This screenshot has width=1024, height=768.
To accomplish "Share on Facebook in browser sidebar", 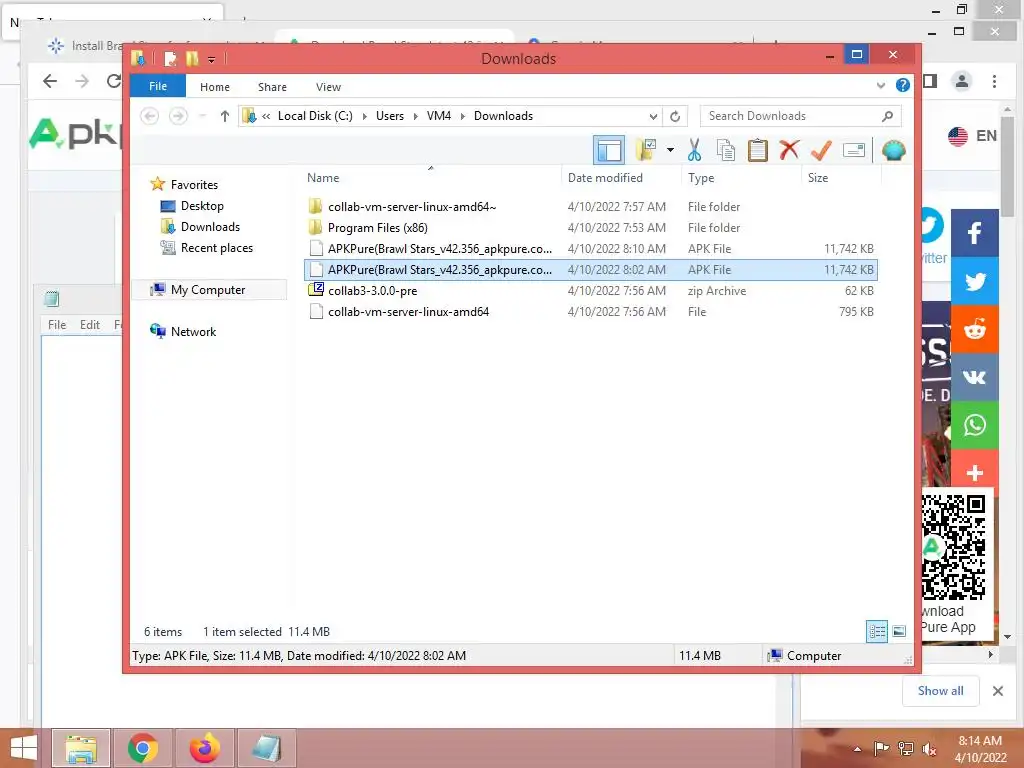I will click(x=974, y=233).
